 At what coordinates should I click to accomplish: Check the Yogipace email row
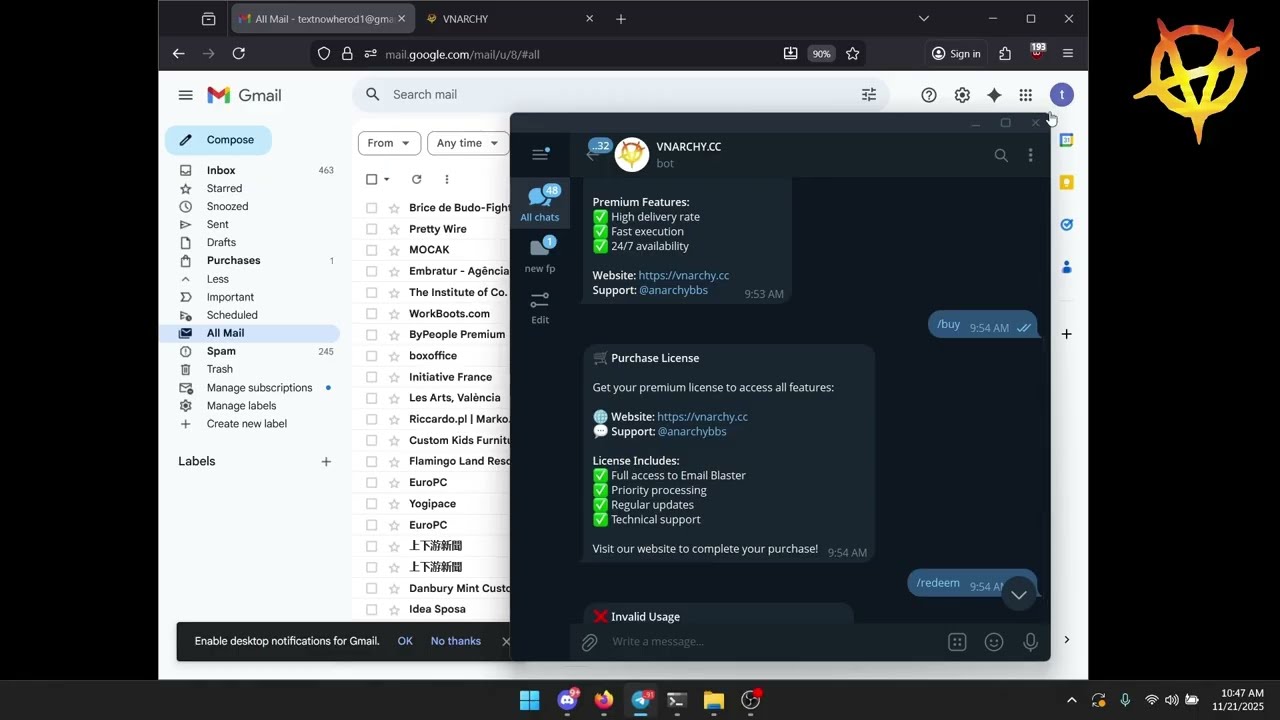click(372, 504)
